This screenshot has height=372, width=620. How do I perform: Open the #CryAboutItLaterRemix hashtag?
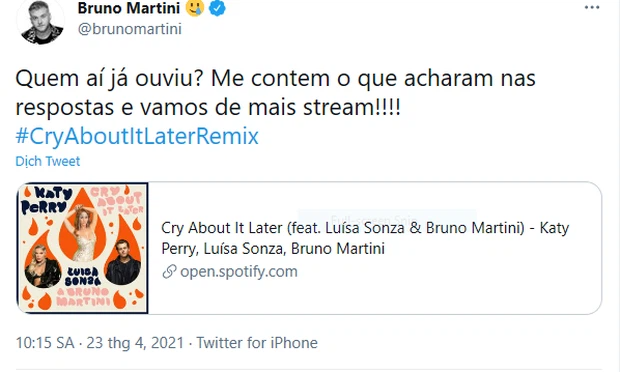[x=137, y=136]
